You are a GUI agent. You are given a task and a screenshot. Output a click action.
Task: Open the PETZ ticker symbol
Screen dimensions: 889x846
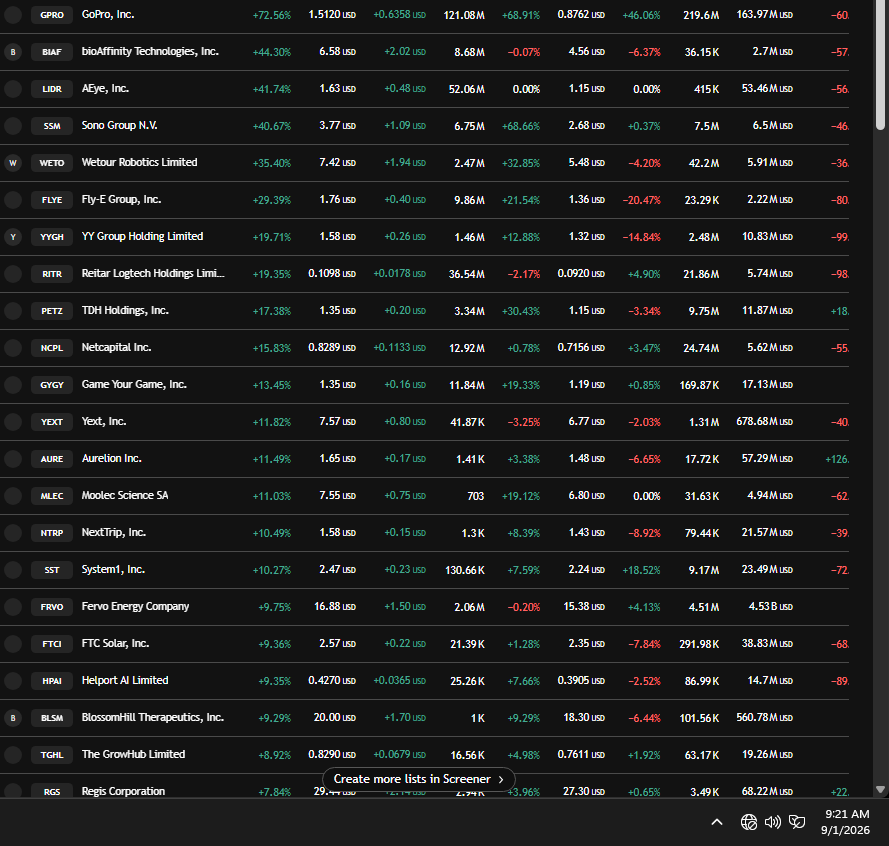pos(52,311)
